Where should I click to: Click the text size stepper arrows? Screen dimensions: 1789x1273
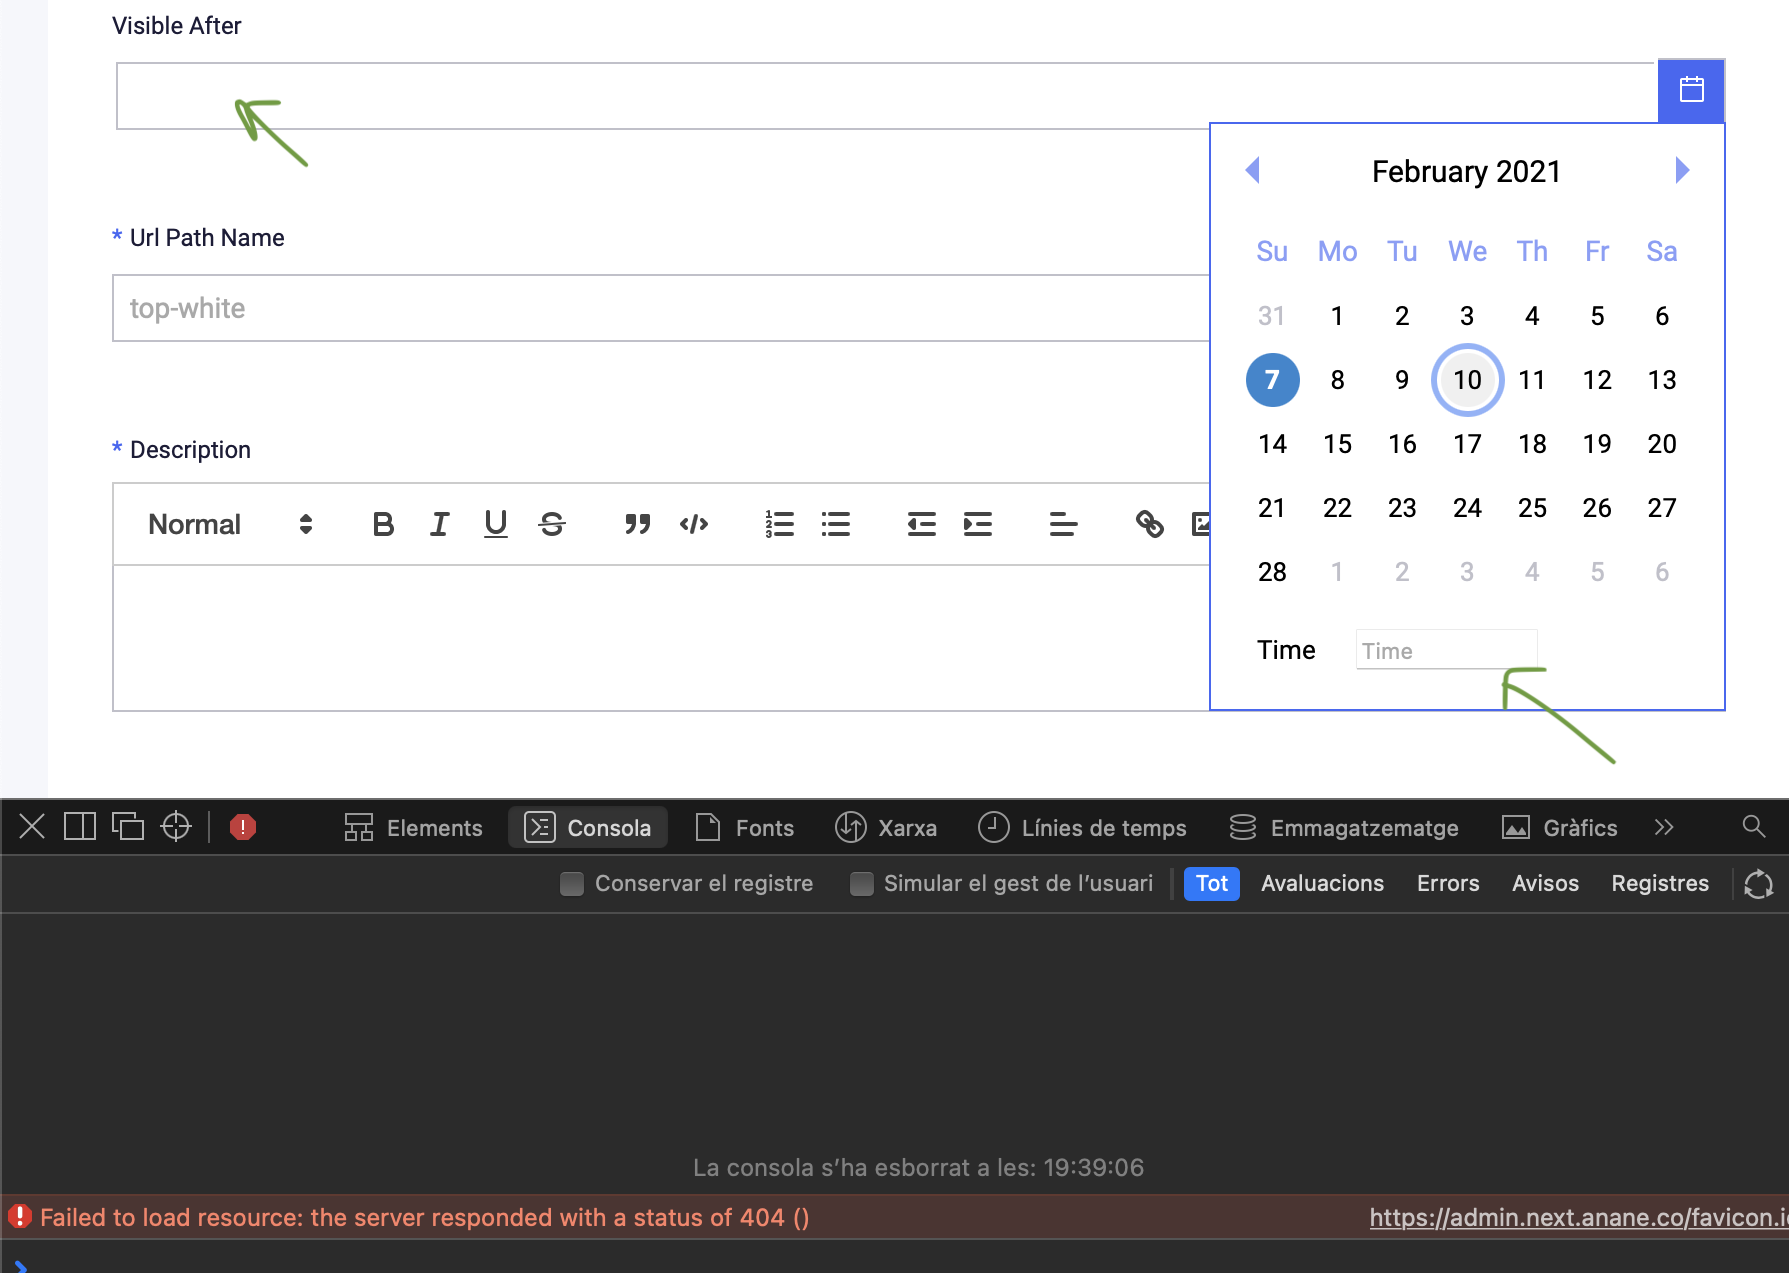click(x=305, y=523)
